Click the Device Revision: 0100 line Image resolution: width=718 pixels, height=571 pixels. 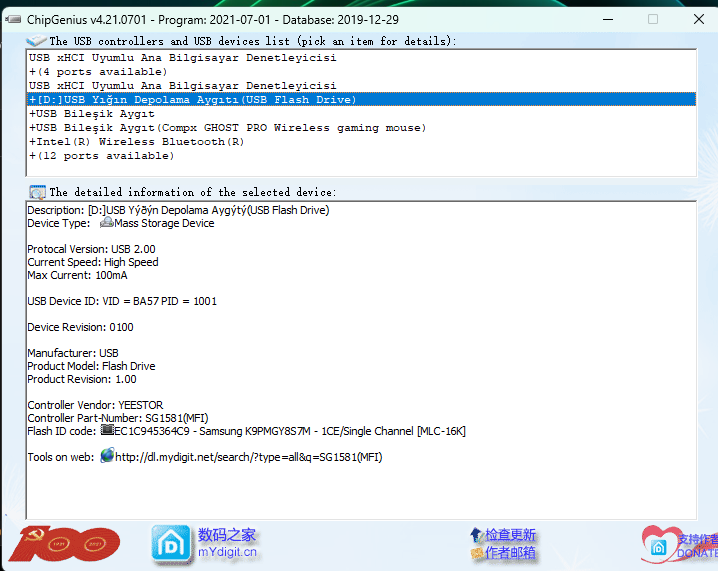(x=80, y=327)
